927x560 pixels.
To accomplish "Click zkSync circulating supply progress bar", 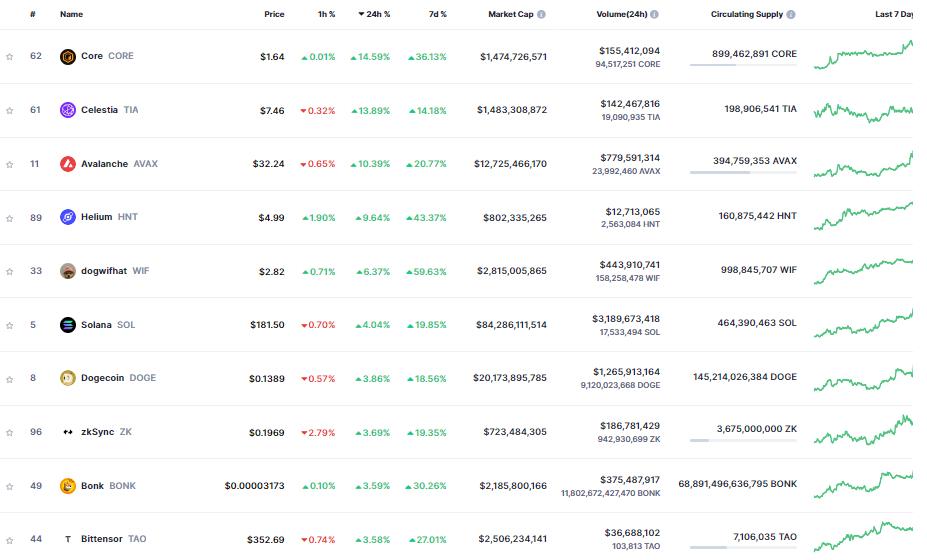I will coord(743,440).
